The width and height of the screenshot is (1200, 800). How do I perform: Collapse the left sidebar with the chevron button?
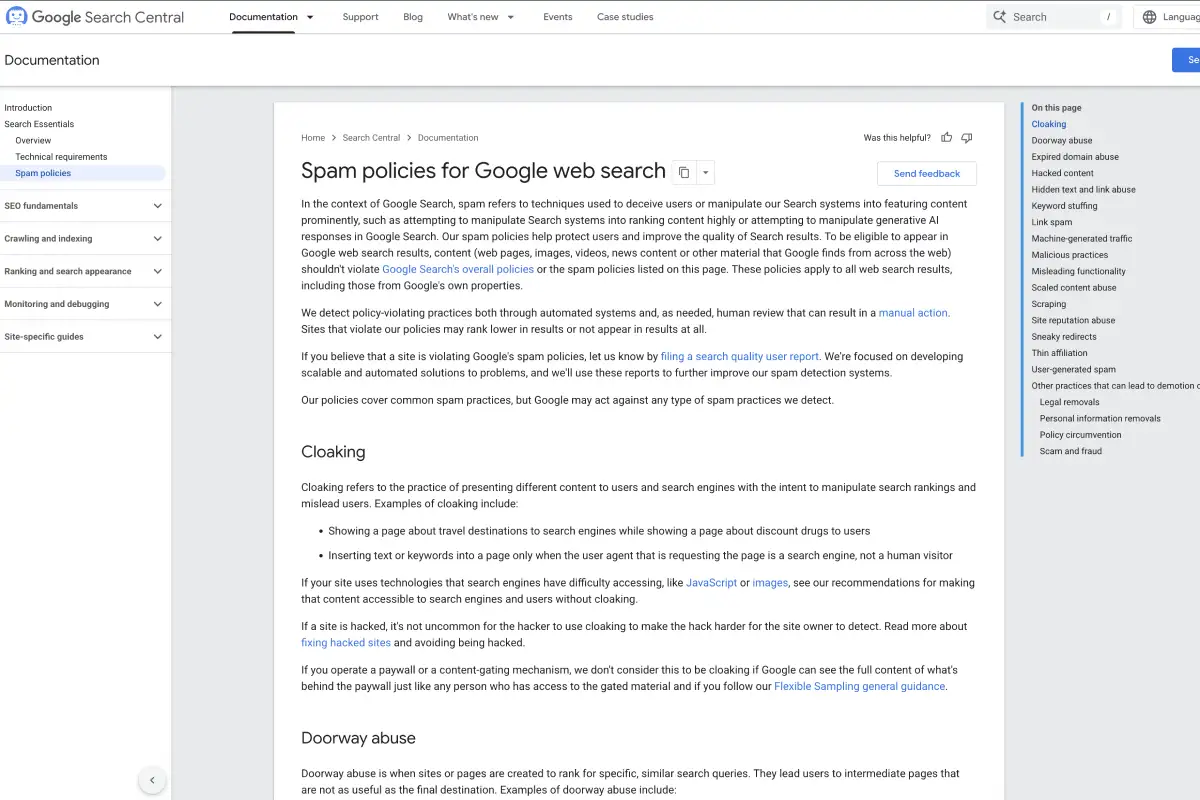152,780
